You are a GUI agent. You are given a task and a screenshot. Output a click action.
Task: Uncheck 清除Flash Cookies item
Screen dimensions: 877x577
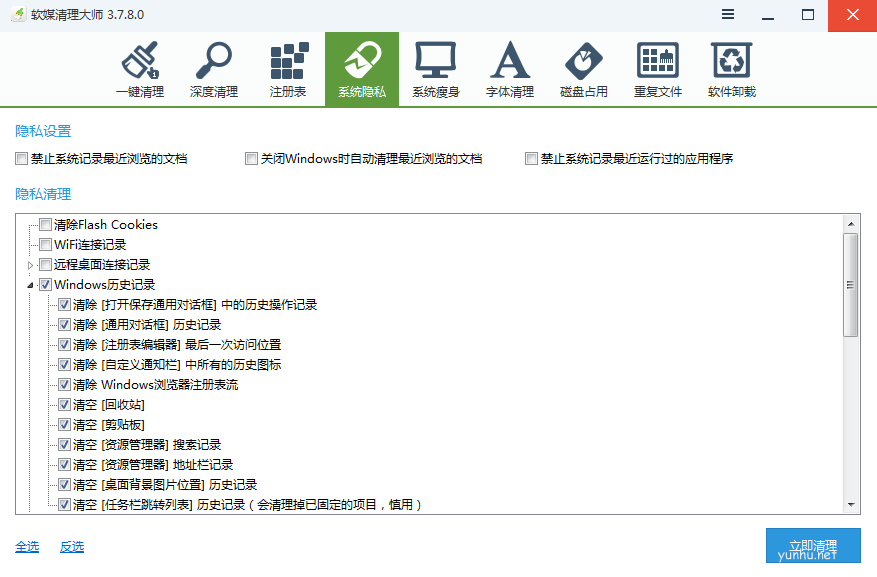(44, 224)
